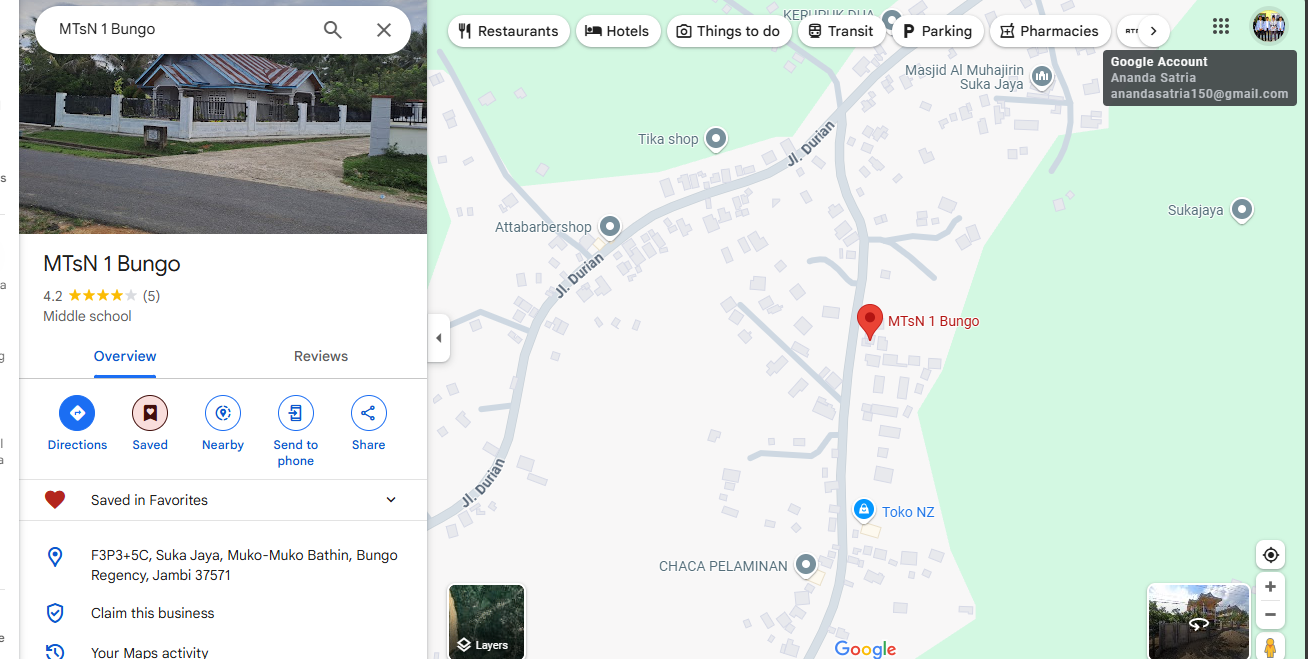Drop the Pegman Street View icon
The height and width of the screenshot is (659, 1308).
click(1270, 646)
